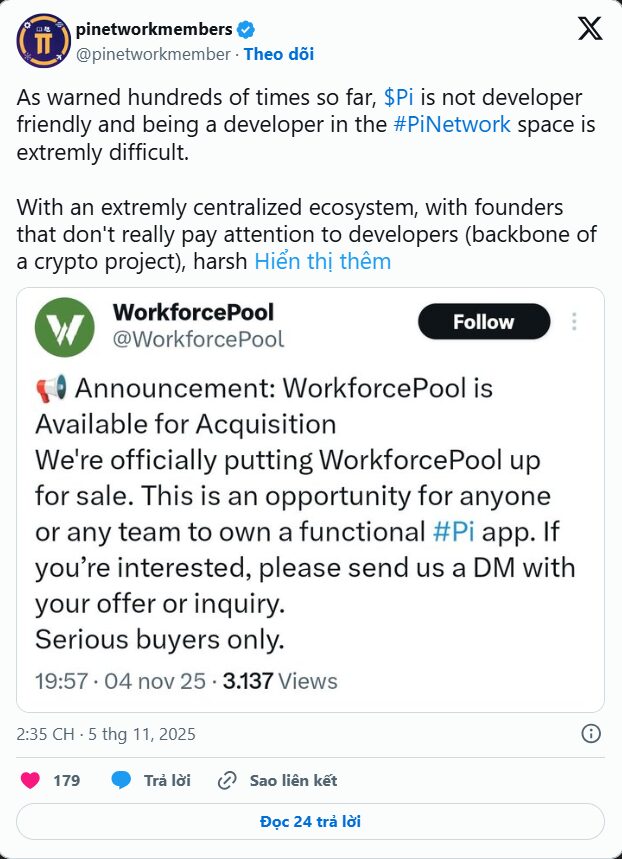Click Đọc 24 trả lời button
622x859 pixels.
pos(310,822)
